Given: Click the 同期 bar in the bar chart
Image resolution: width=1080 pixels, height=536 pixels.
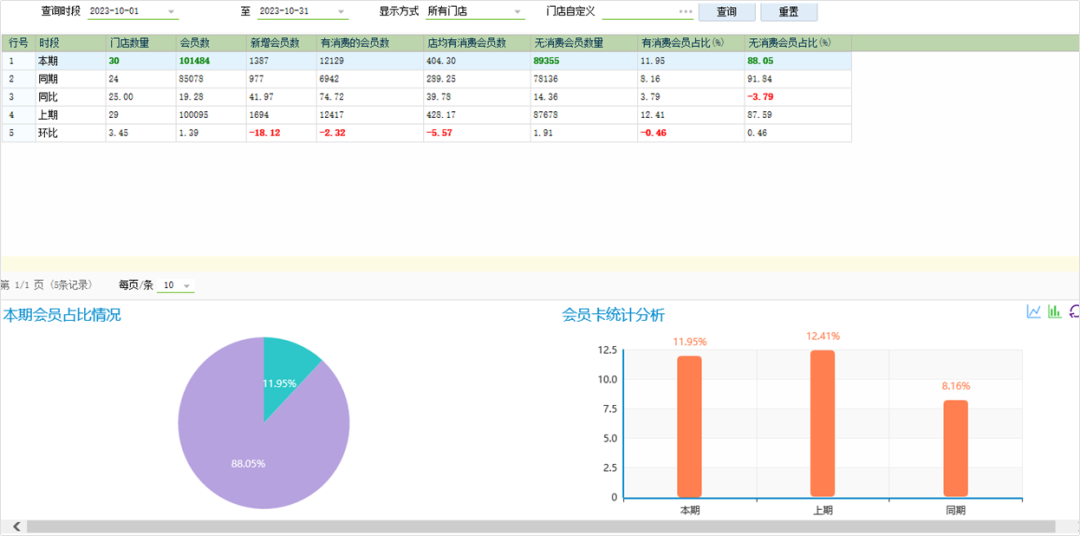Looking at the screenshot, I should (956, 449).
